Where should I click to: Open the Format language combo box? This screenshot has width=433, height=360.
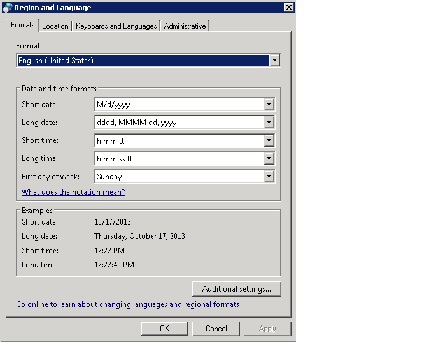[148, 60]
